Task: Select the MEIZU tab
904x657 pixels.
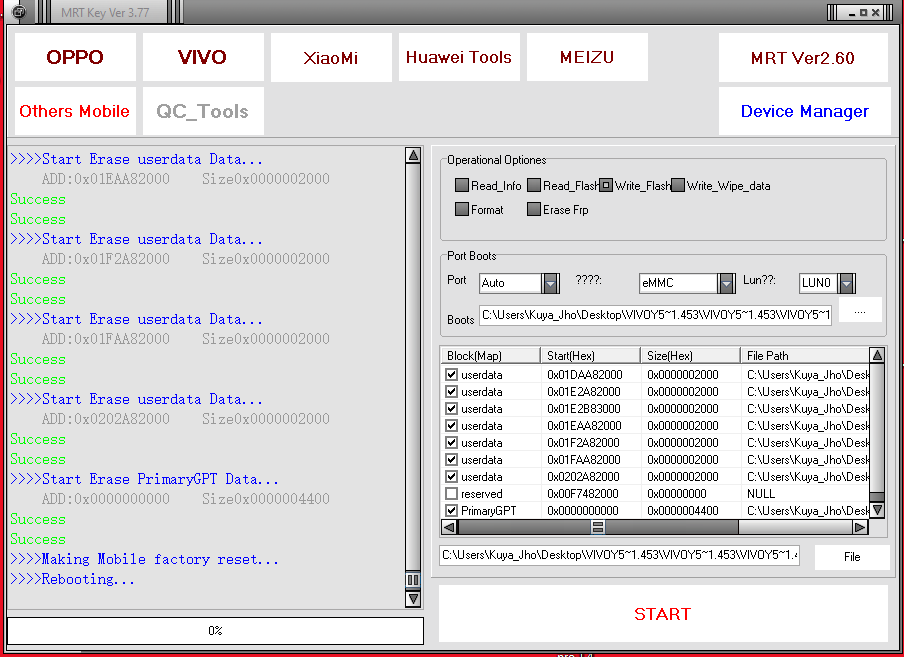Action: [587, 57]
